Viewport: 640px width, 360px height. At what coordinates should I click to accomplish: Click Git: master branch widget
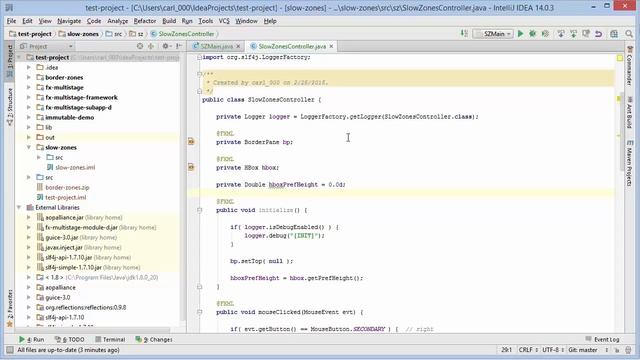pyautogui.click(x=588, y=350)
